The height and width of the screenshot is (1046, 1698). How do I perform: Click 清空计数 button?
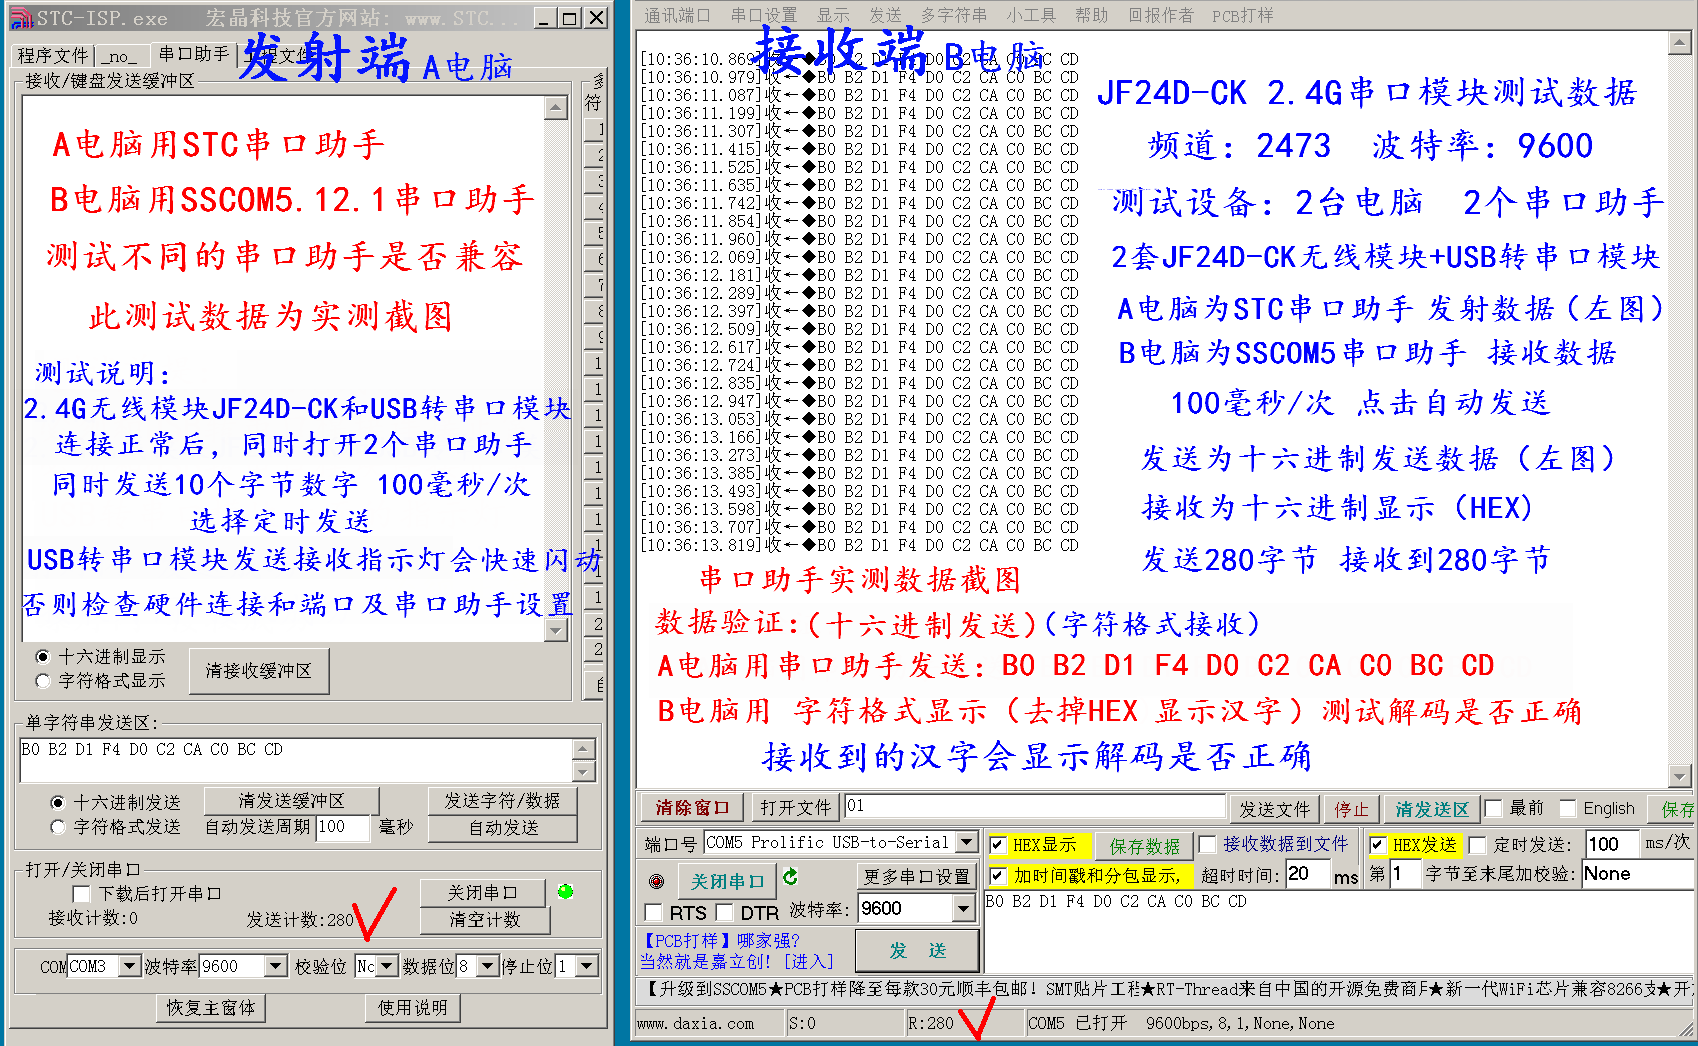point(485,919)
